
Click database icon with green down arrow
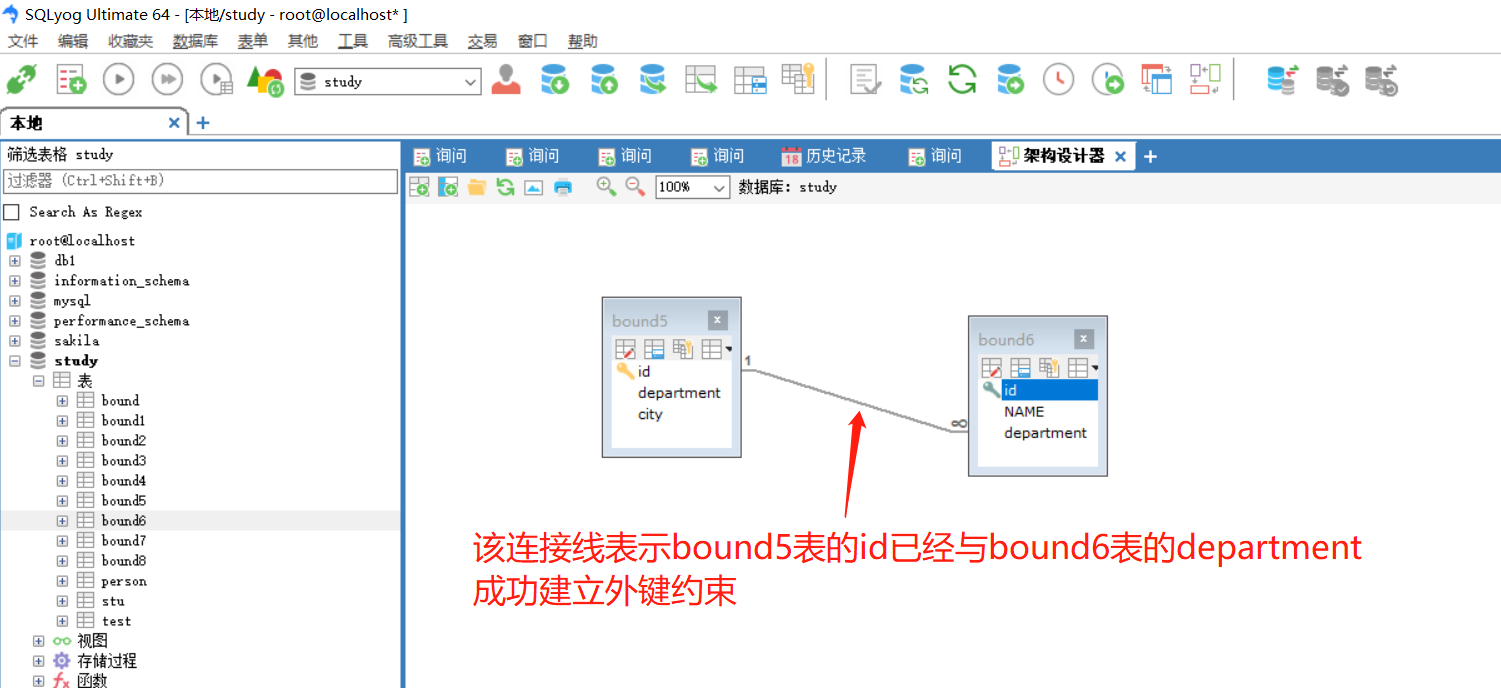(555, 80)
